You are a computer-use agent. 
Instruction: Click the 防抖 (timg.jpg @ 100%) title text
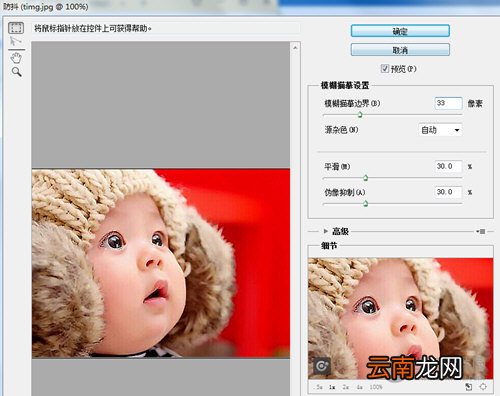coord(46,7)
